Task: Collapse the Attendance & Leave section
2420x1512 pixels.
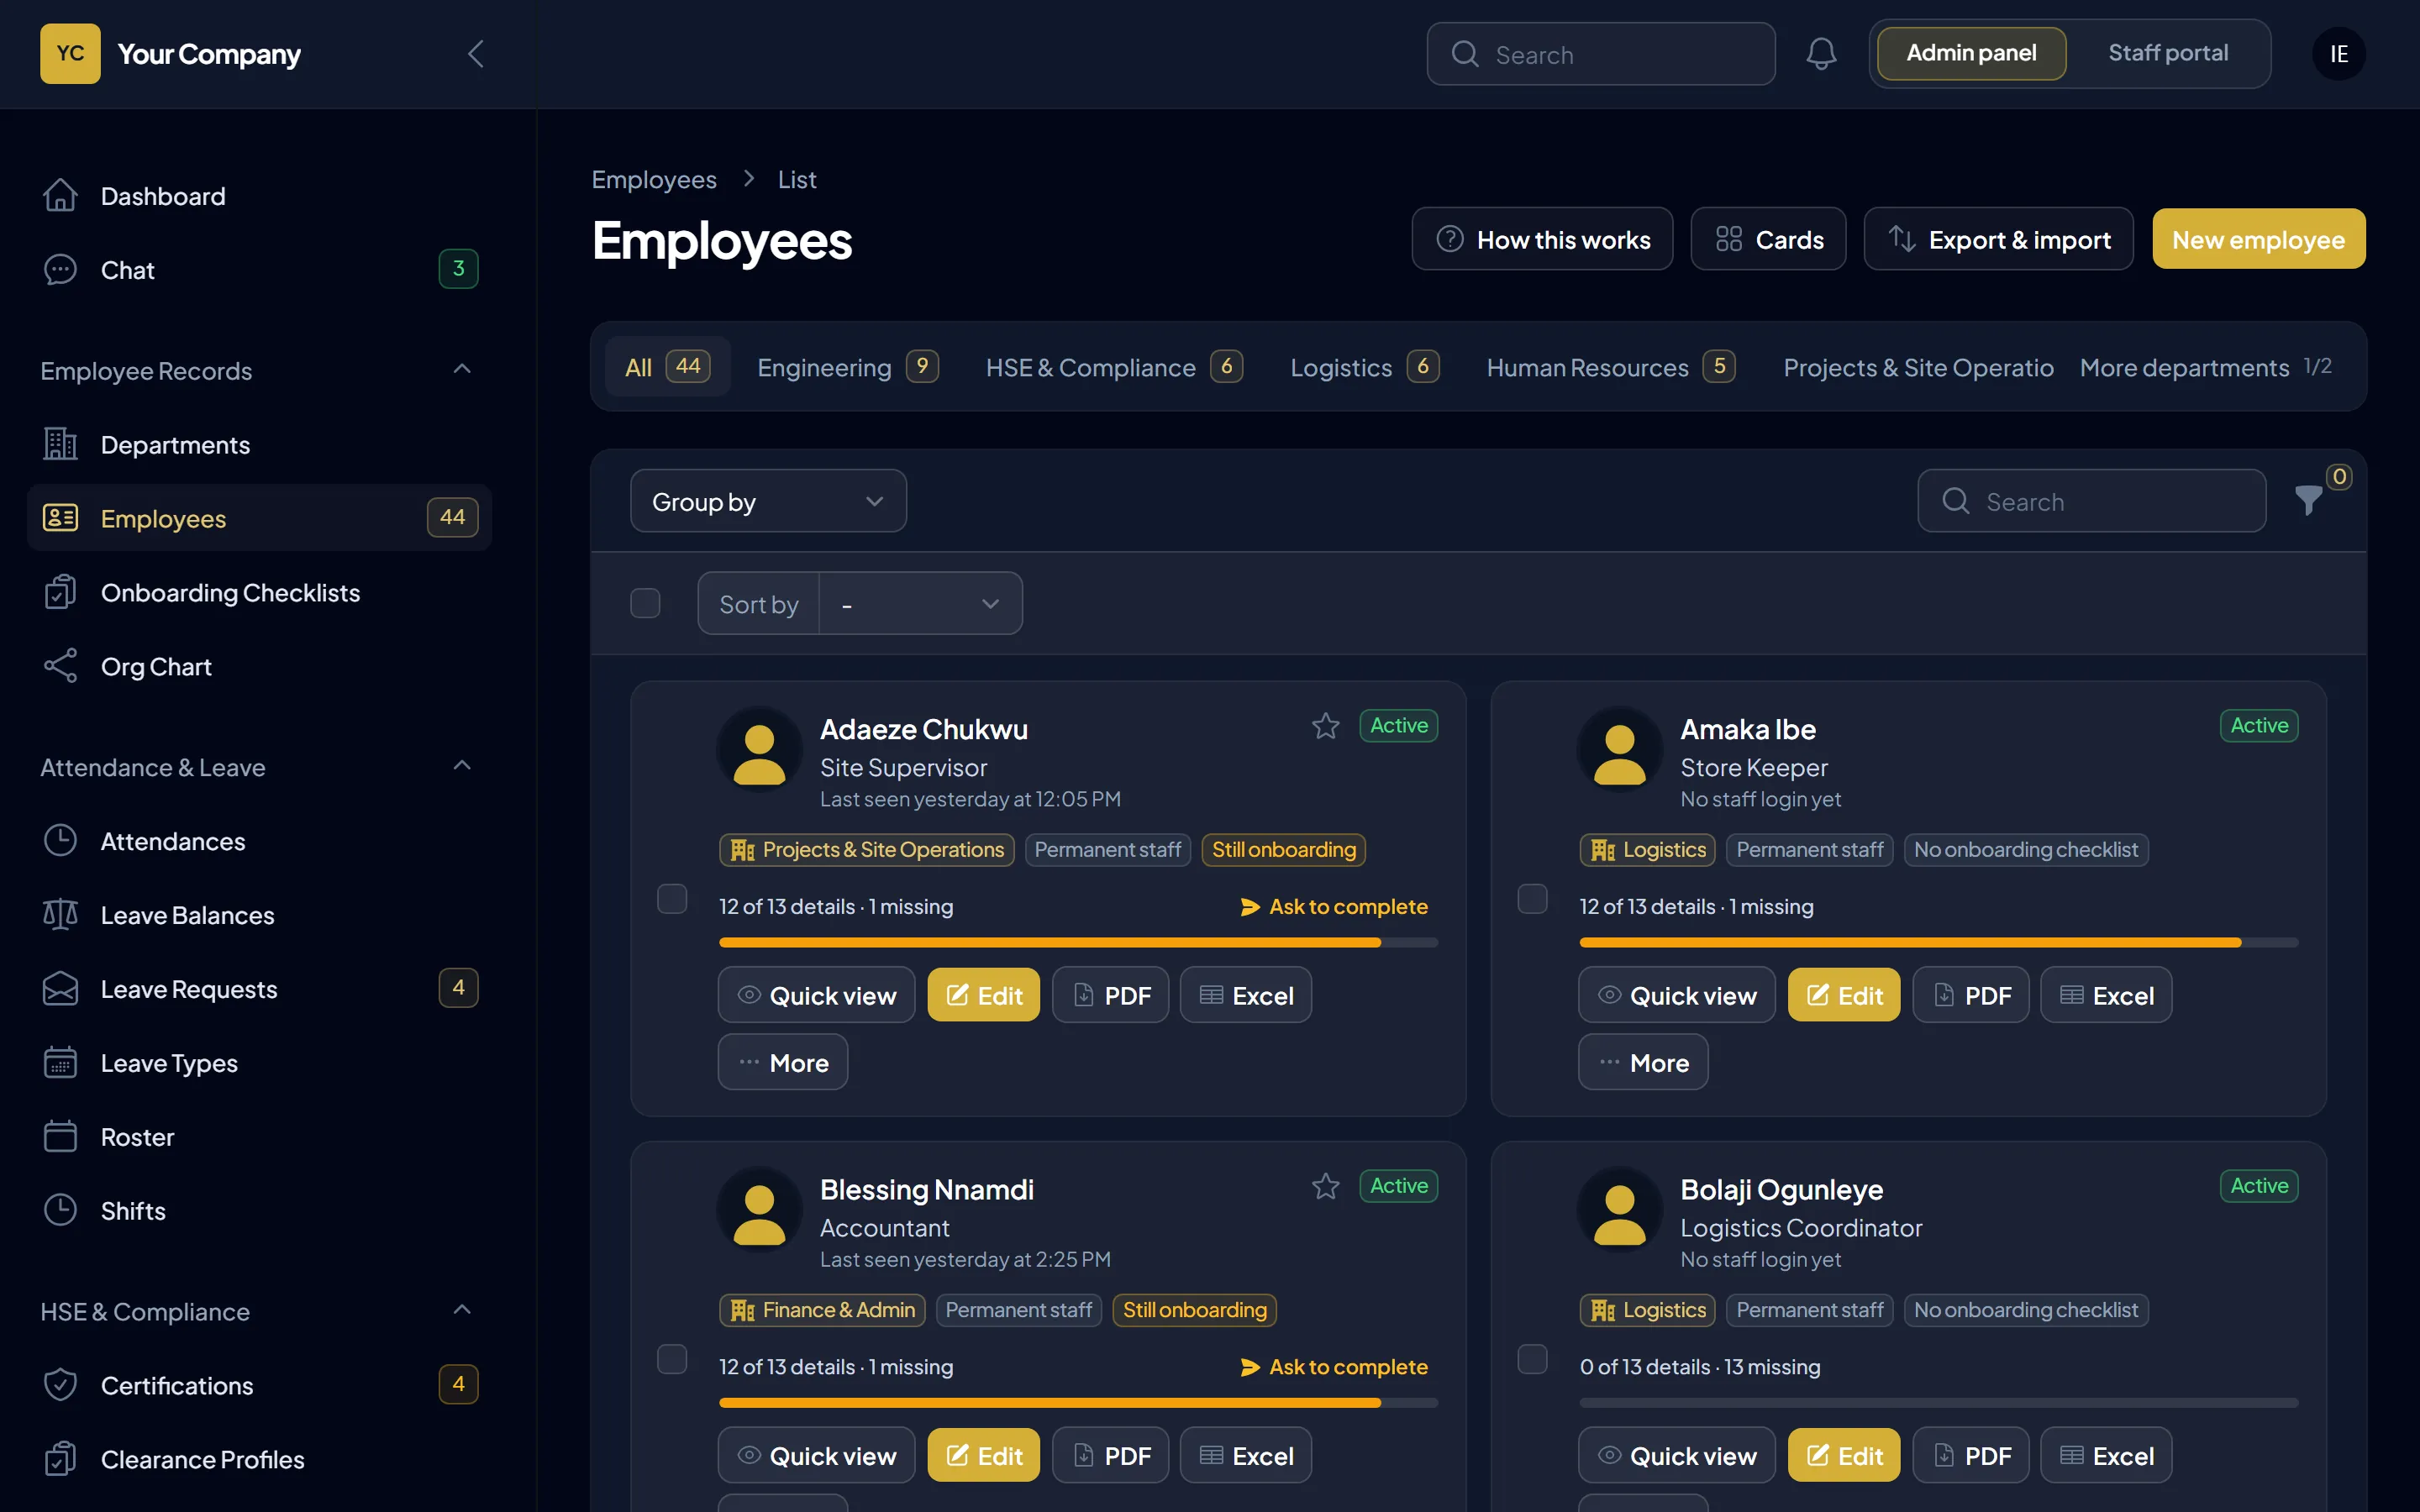Action: coord(462,766)
